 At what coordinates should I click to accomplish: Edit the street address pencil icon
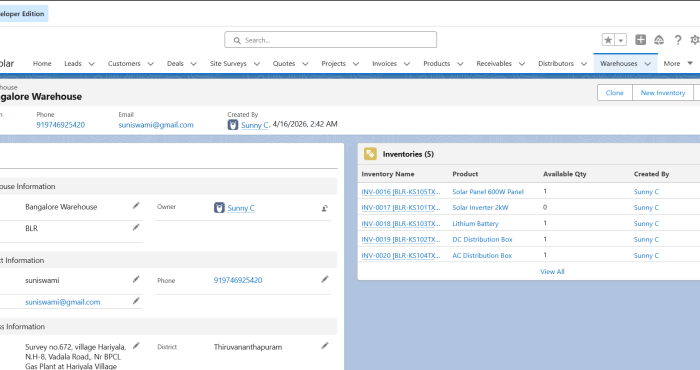(x=136, y=346)
